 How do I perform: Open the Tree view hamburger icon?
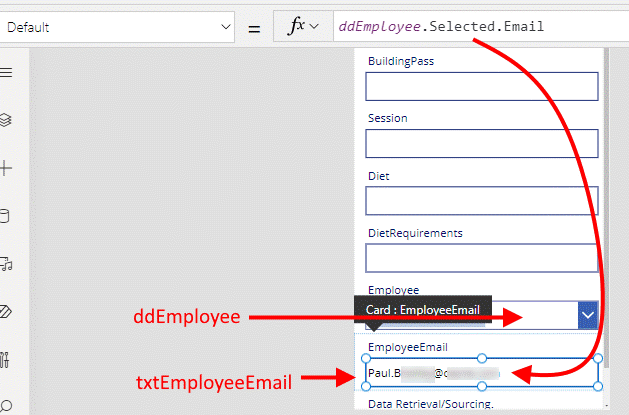pos(6,72)
